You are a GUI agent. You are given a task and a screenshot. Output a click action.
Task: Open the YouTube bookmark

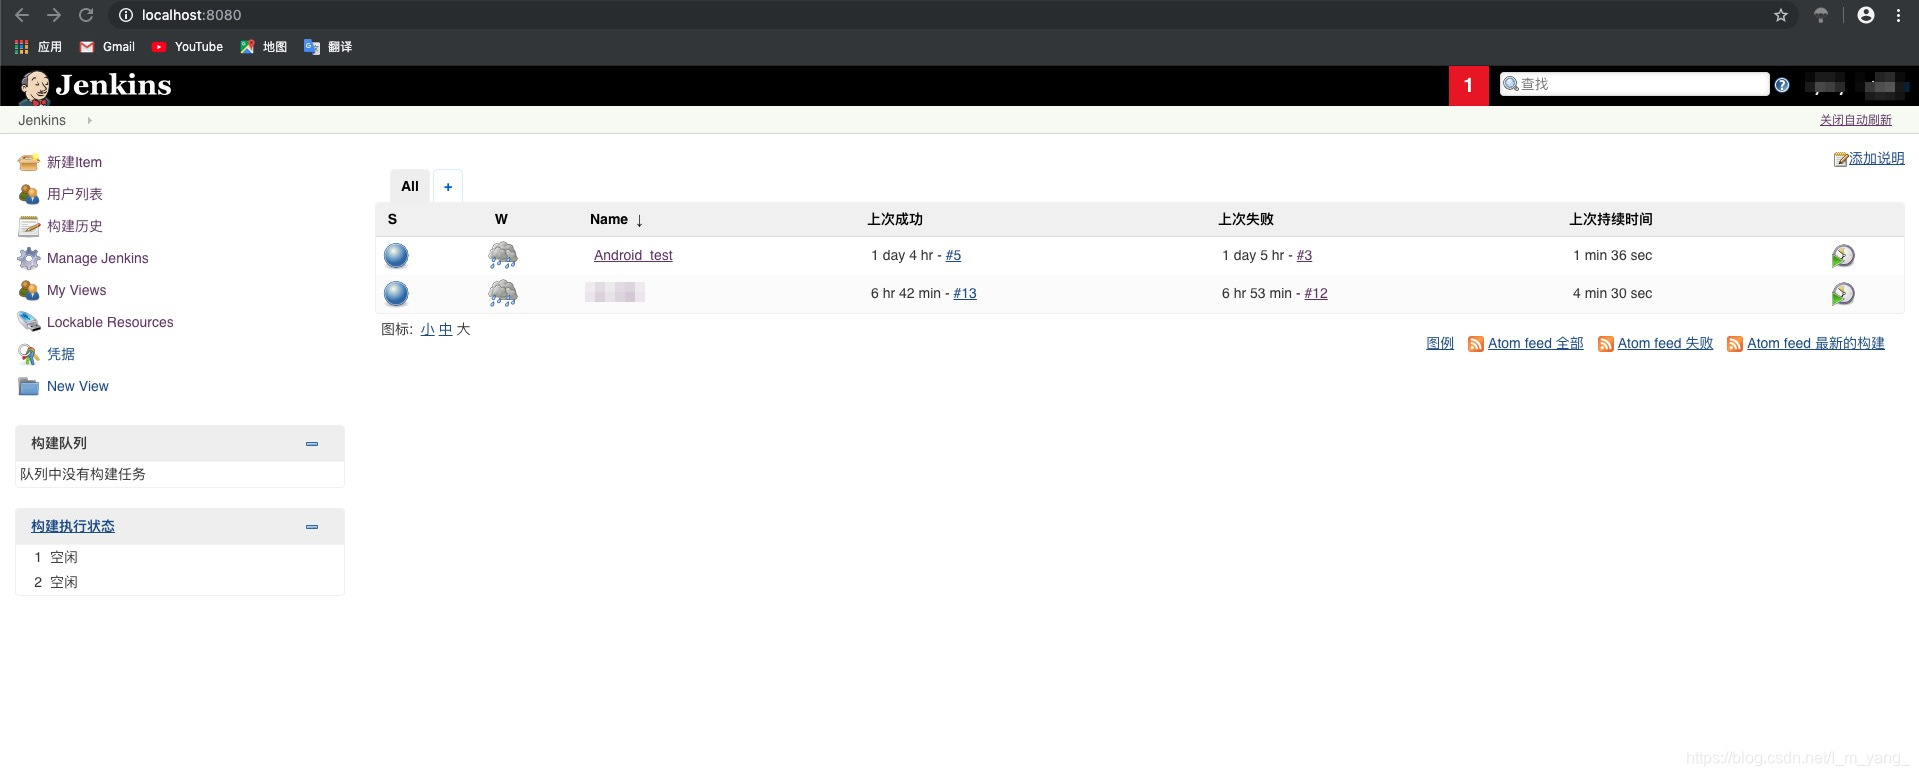(x=187, y=47)
